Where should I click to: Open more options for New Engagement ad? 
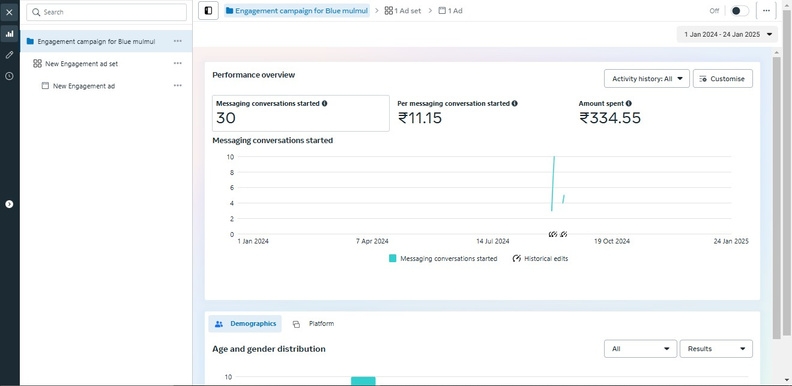pyautogui.click(x=178, y=85)
